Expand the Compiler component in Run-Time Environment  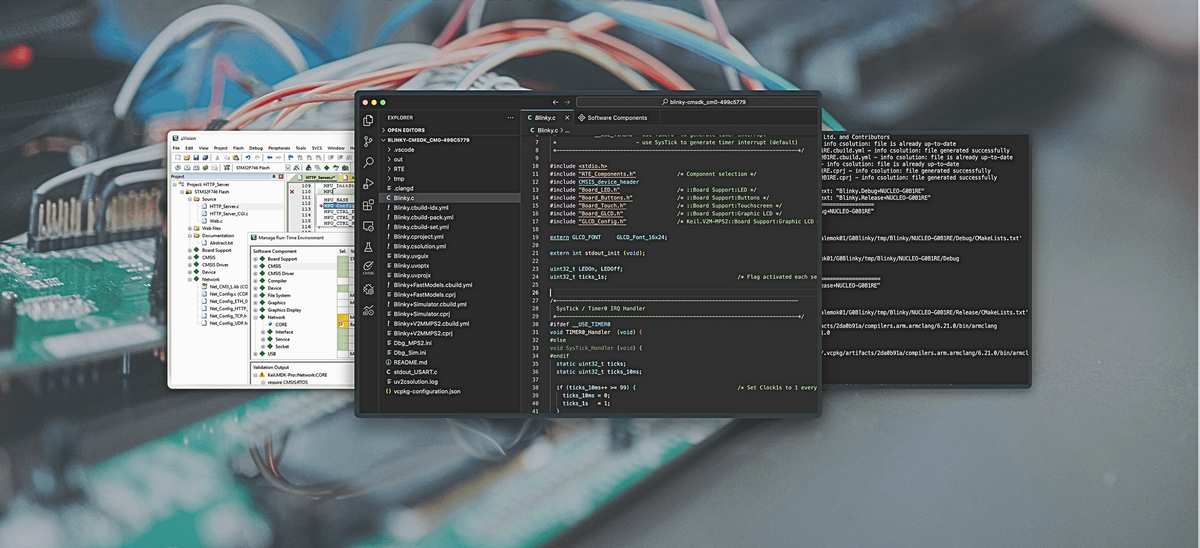pyautogui.click(x=256, y=281)
